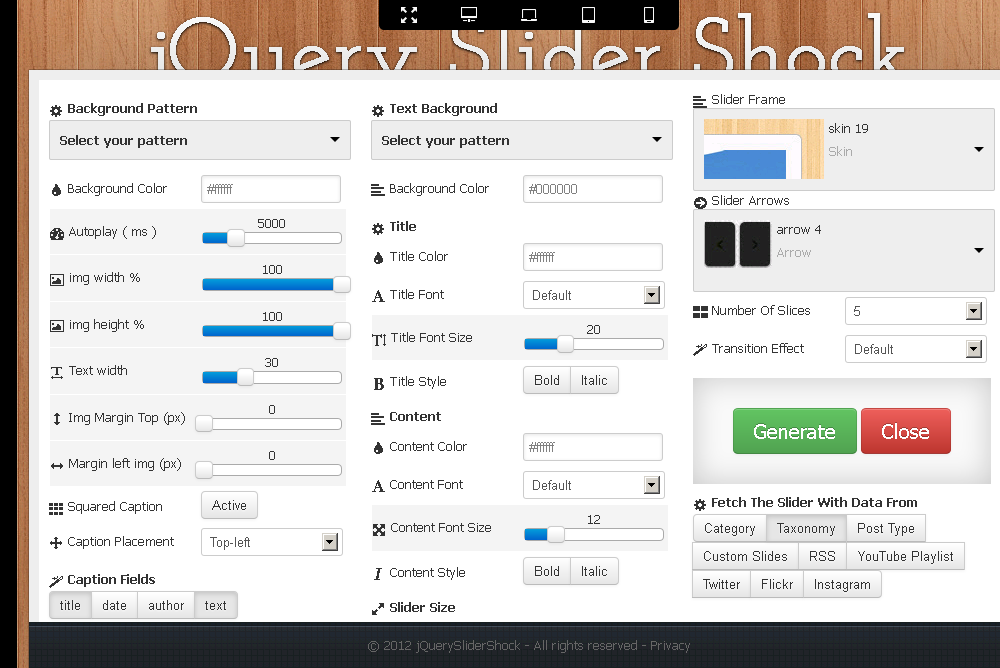Select the Taxonomy data source tab
Image resolution: width=1000 pixels, height=668 pixels.
coord(806,528)
